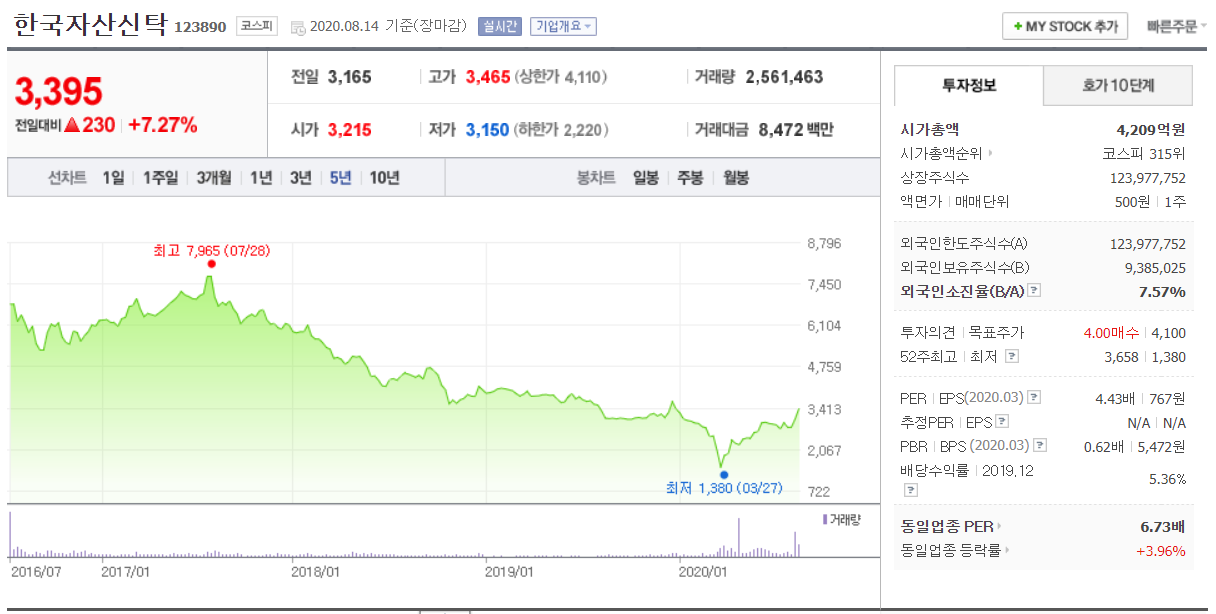Click the current price 3,395
The height and width of the screenshot is (614, 1216).
click(x=59, y=91)
